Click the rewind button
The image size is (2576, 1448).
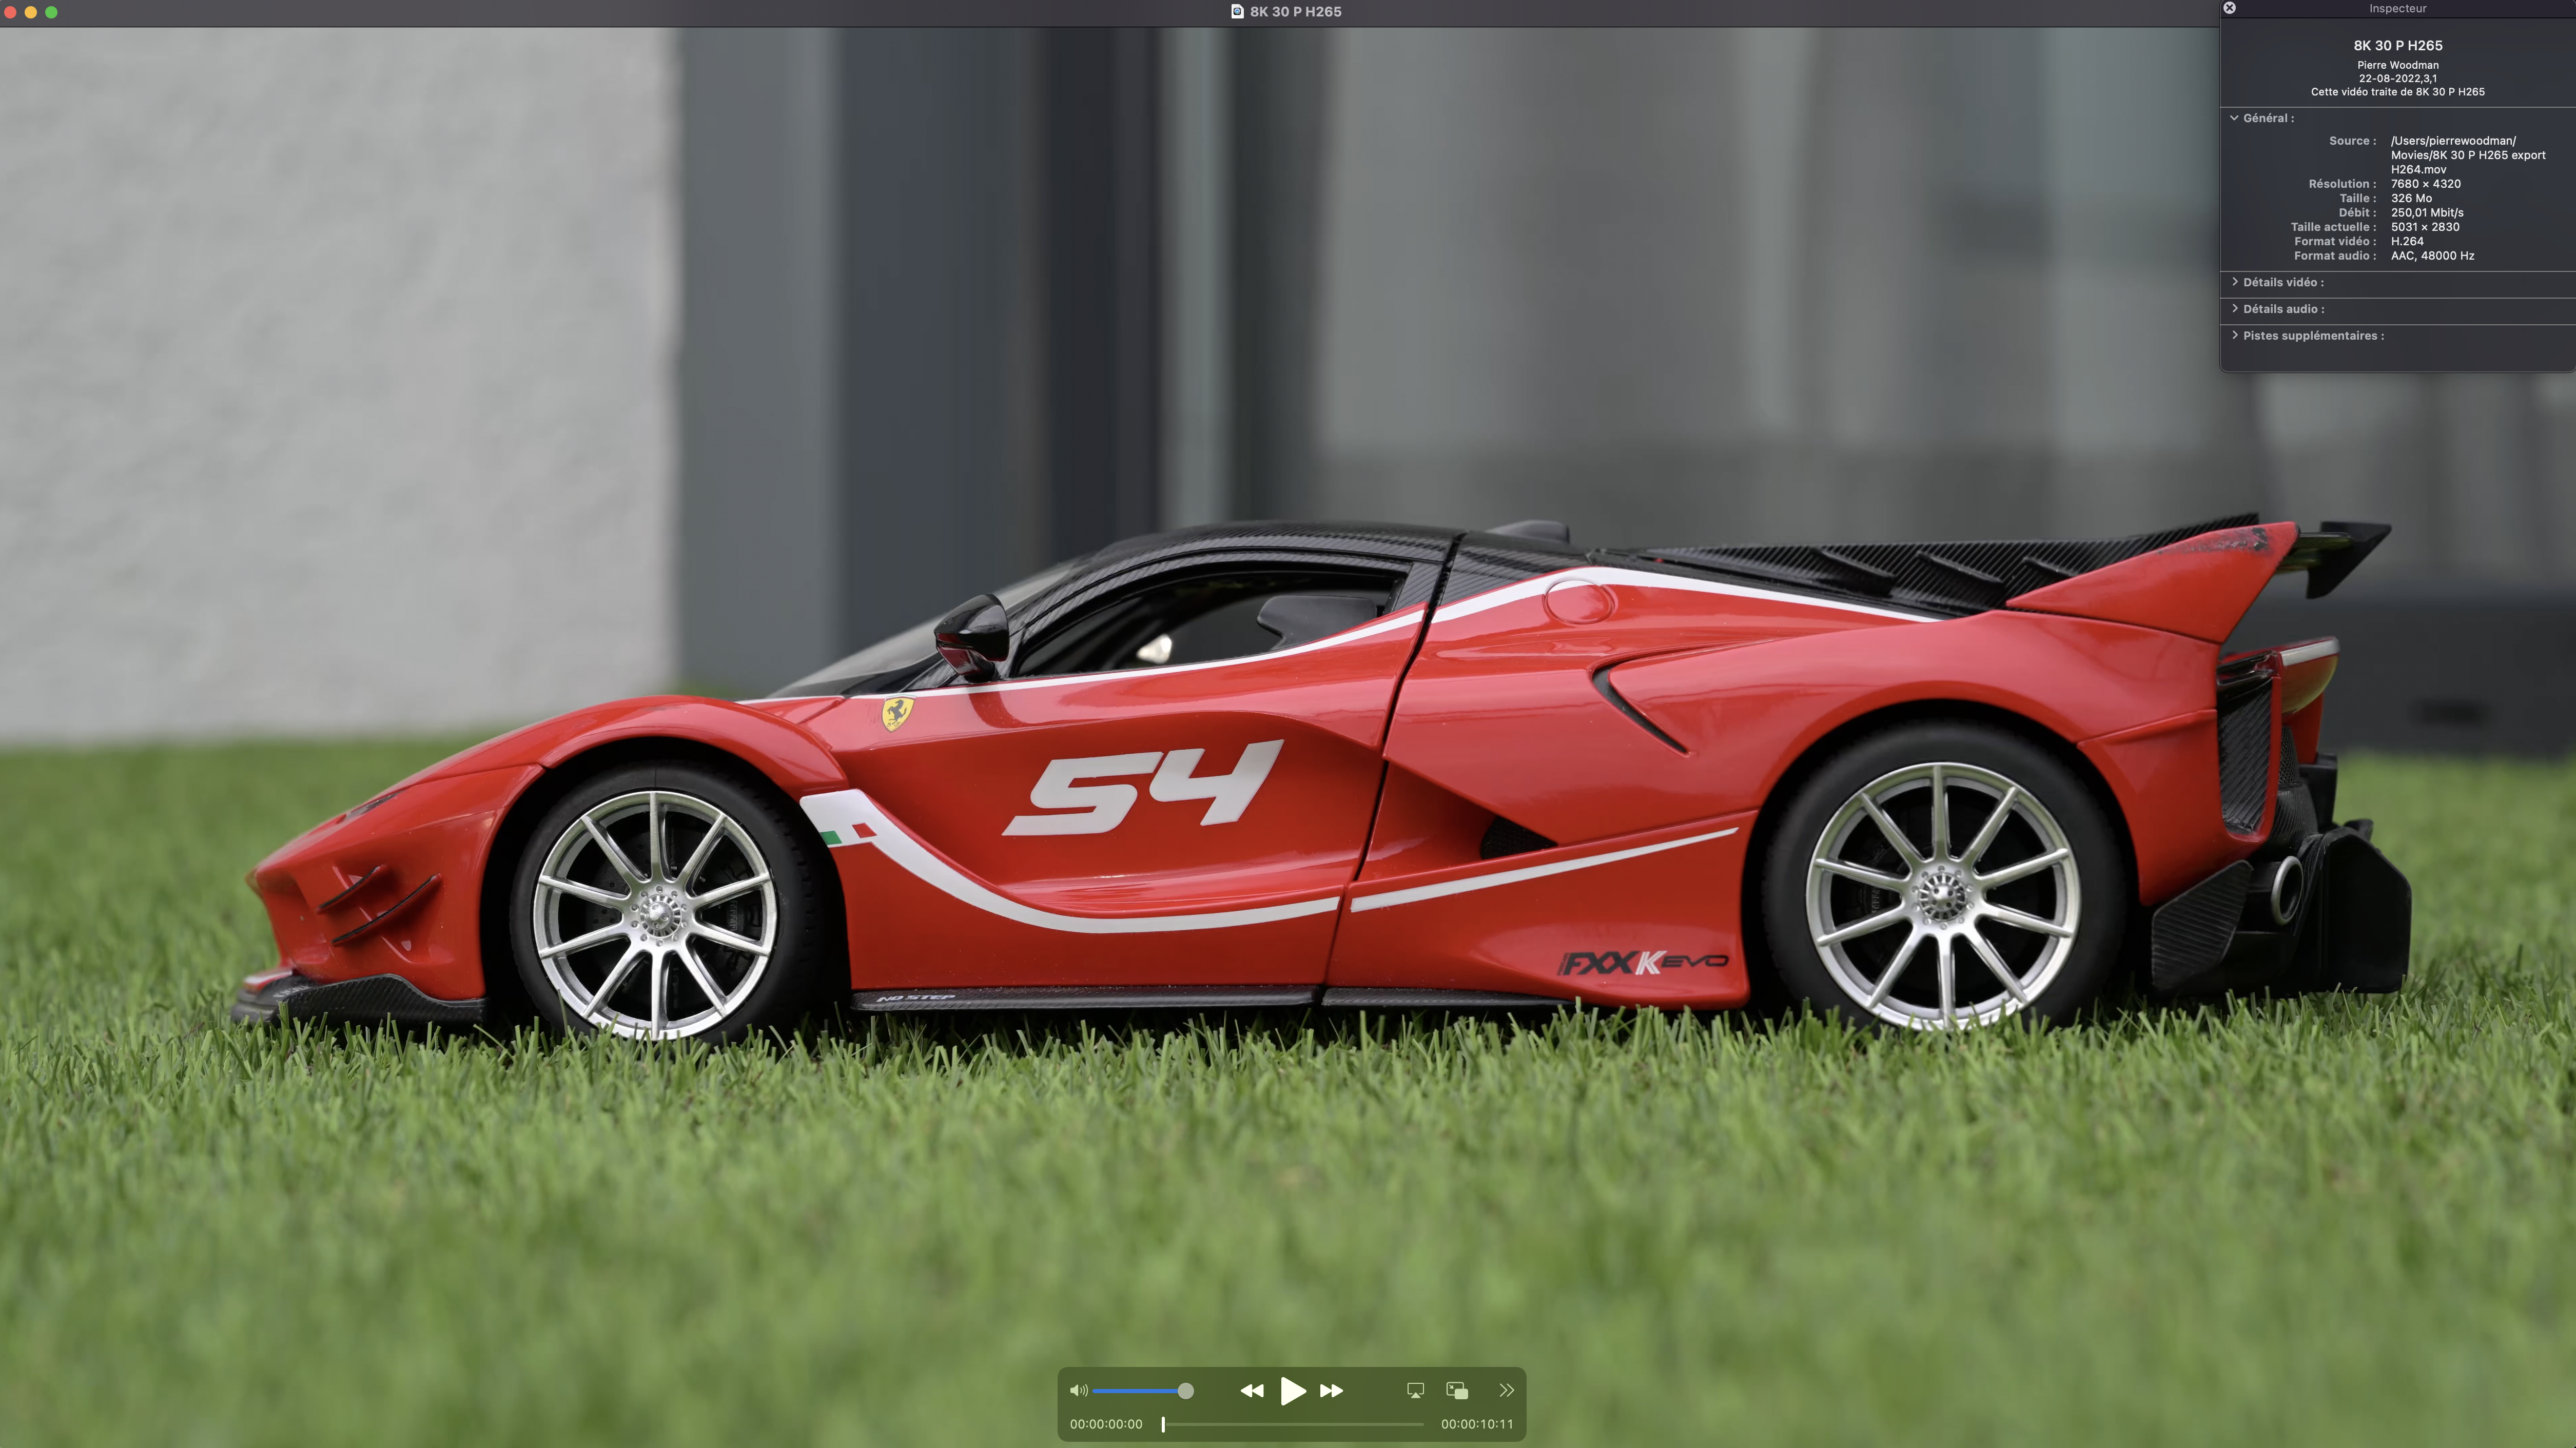coord(1251,1390)
